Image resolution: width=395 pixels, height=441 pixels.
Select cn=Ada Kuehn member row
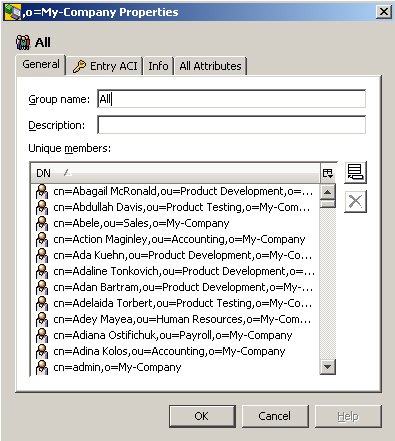tap(175, 255)
